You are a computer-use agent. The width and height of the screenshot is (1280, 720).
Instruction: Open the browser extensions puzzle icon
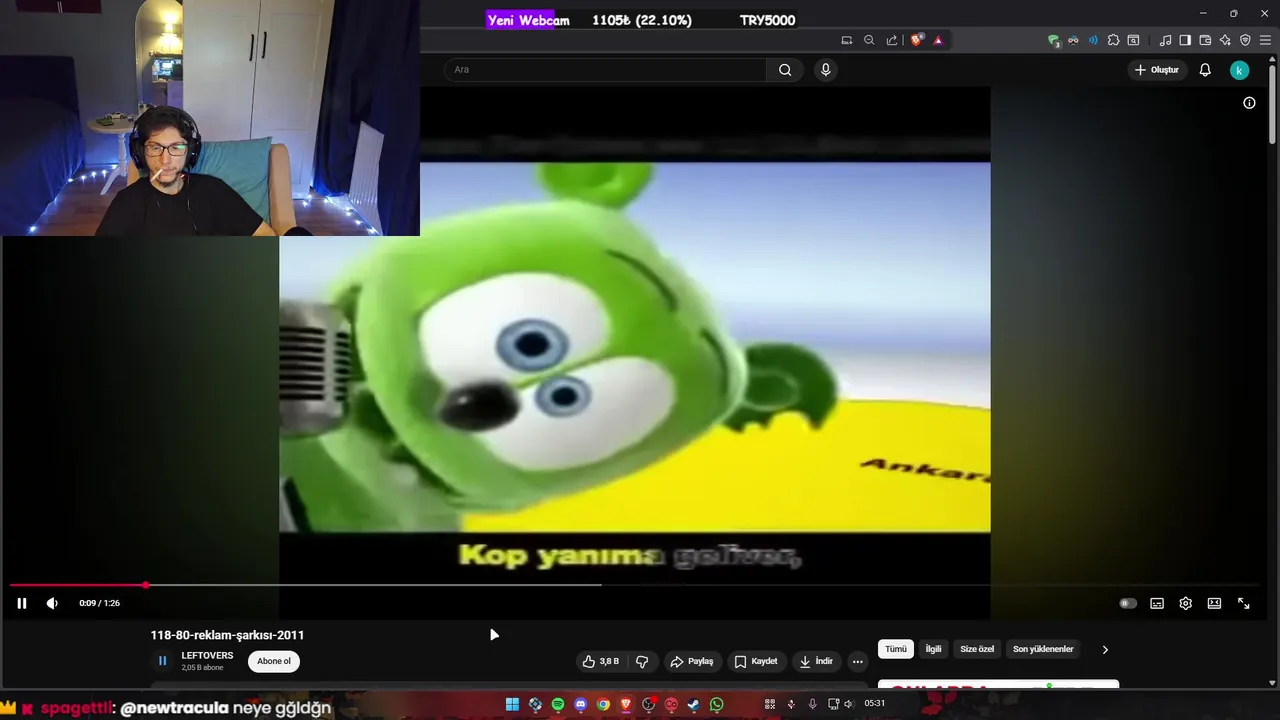tap(1113, 40)
